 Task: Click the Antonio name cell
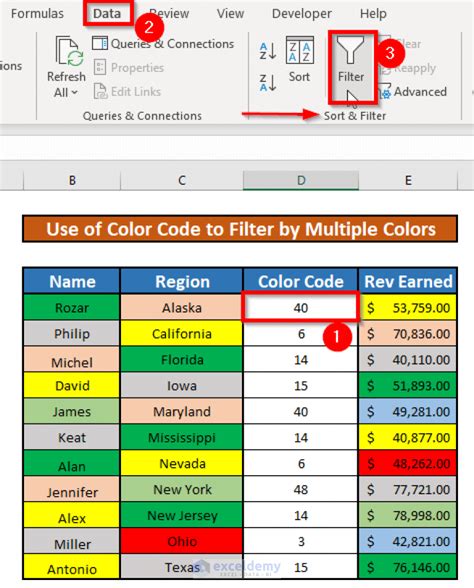[x=72, y=567]
